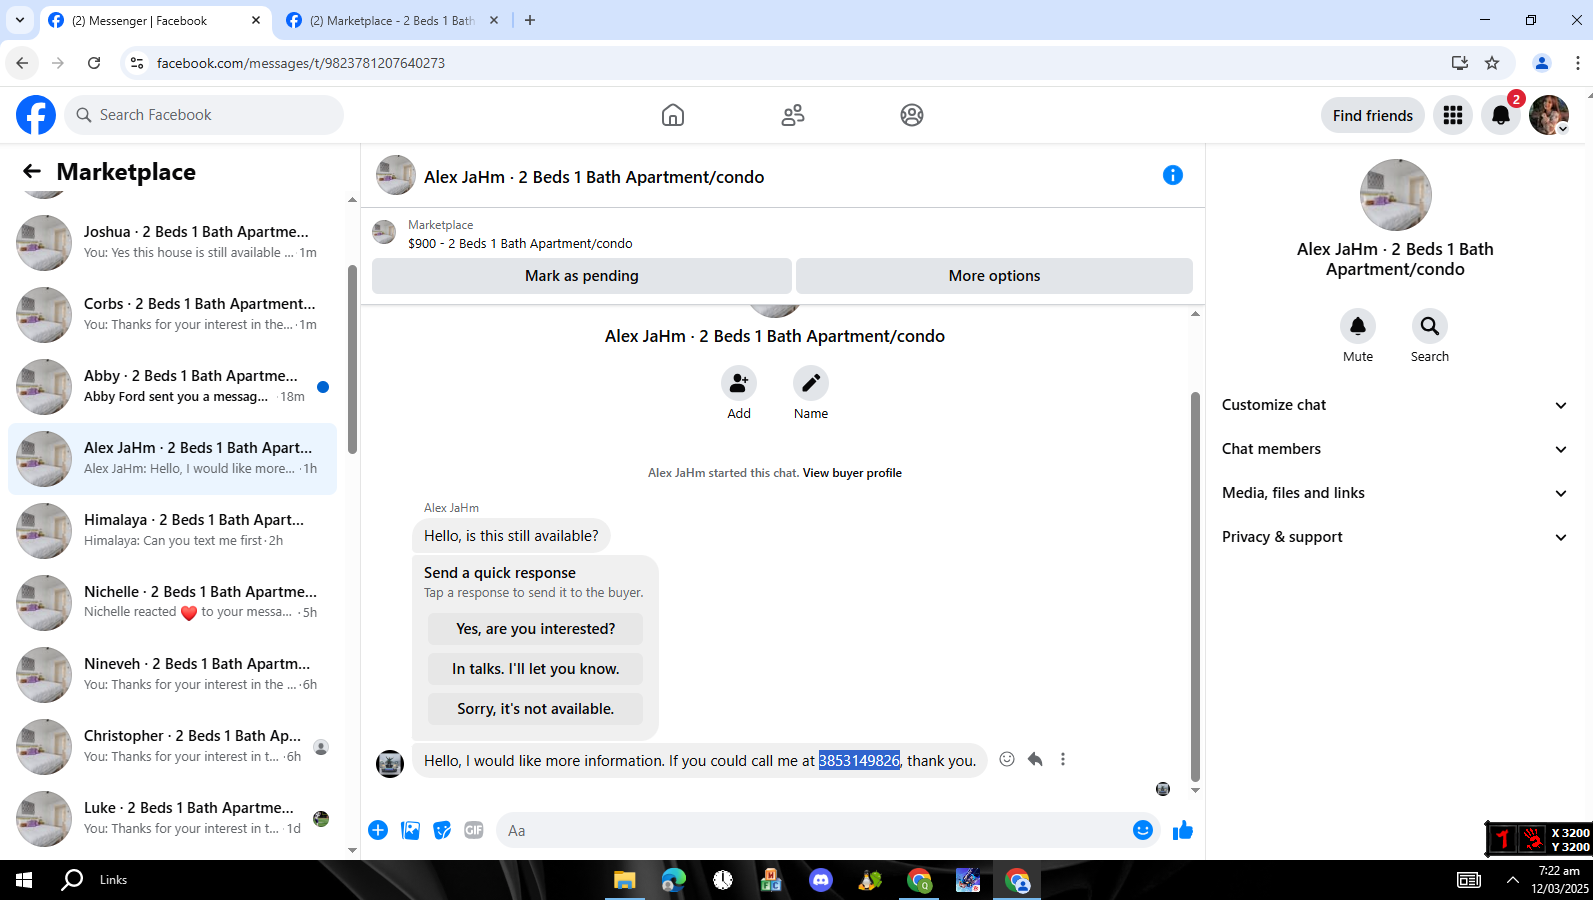The width and height of the screenshot is (1593, 900).
Task: Open Luke's conversation
Action: 172,819
